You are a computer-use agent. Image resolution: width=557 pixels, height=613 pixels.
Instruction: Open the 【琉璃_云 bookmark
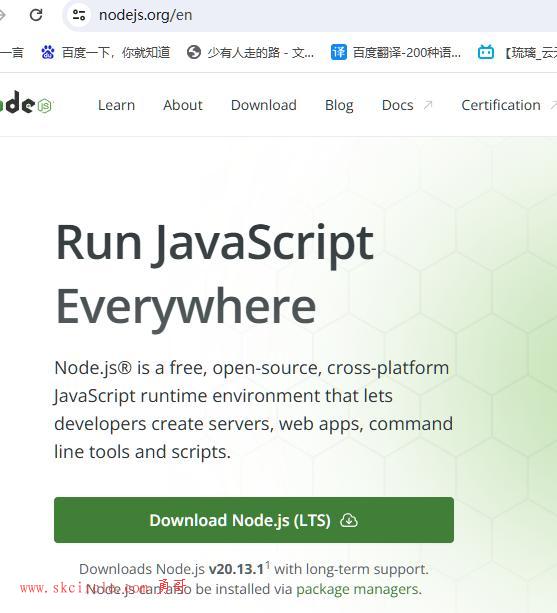point(518,52)
